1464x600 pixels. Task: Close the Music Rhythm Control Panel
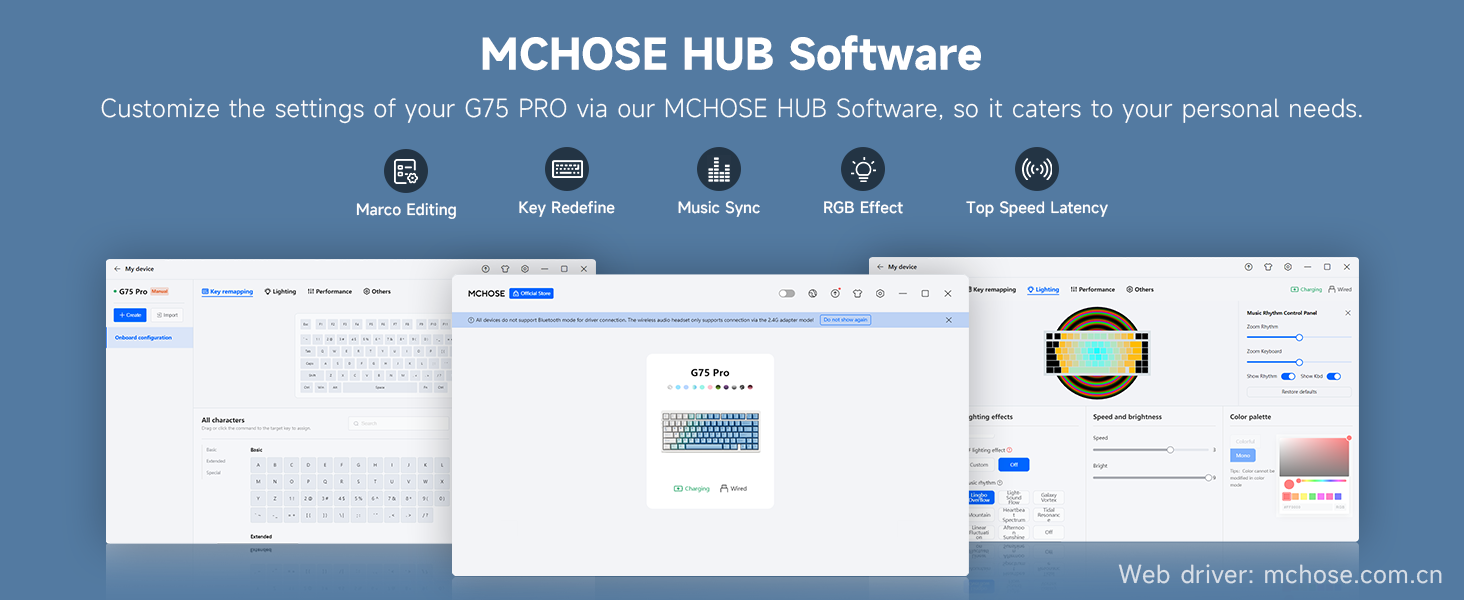[1347, 313]
